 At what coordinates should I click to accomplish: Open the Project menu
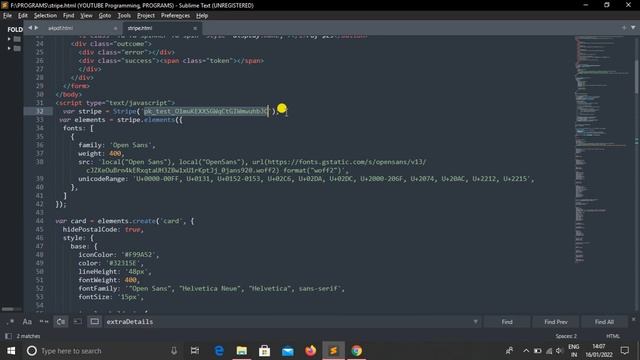click(146, 16)
